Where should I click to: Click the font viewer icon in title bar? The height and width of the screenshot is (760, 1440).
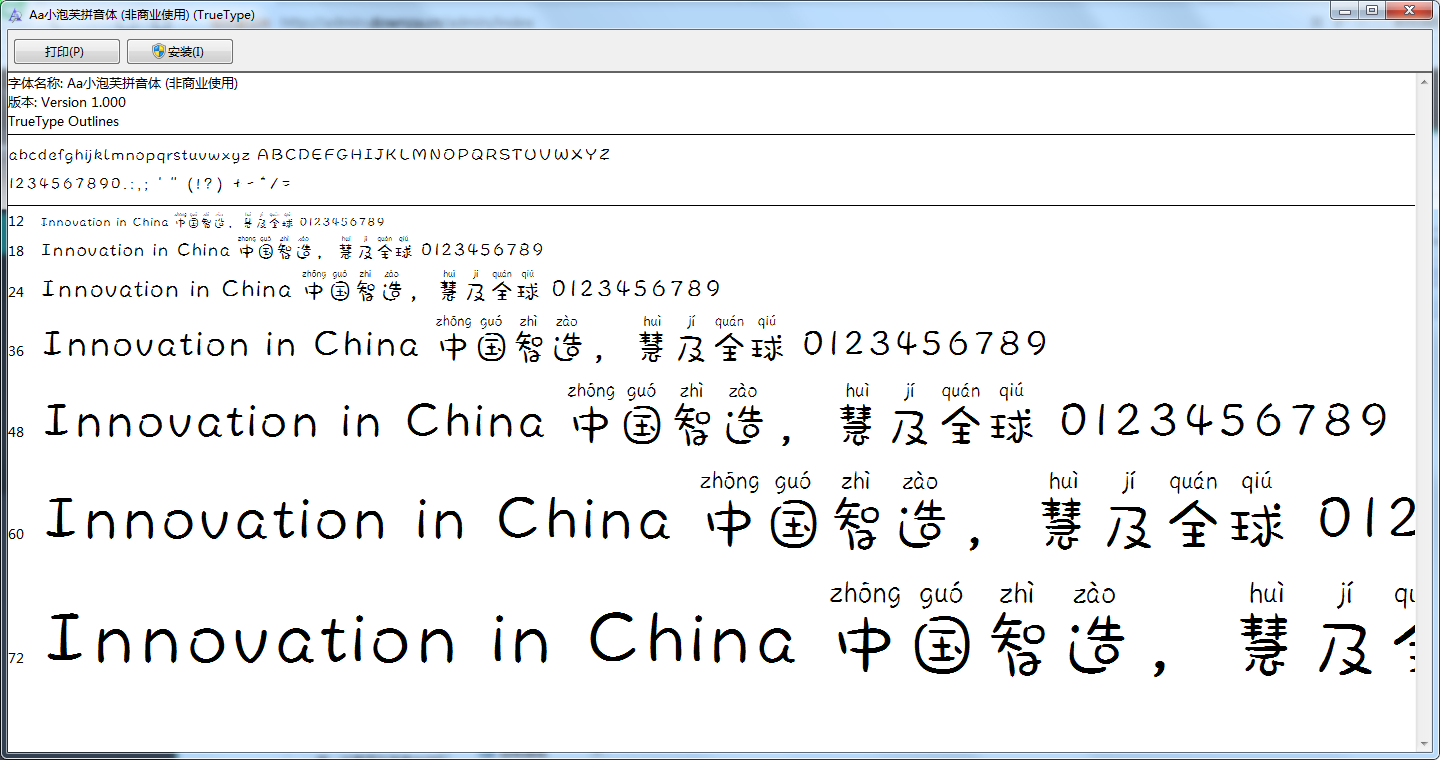point(15,15)
